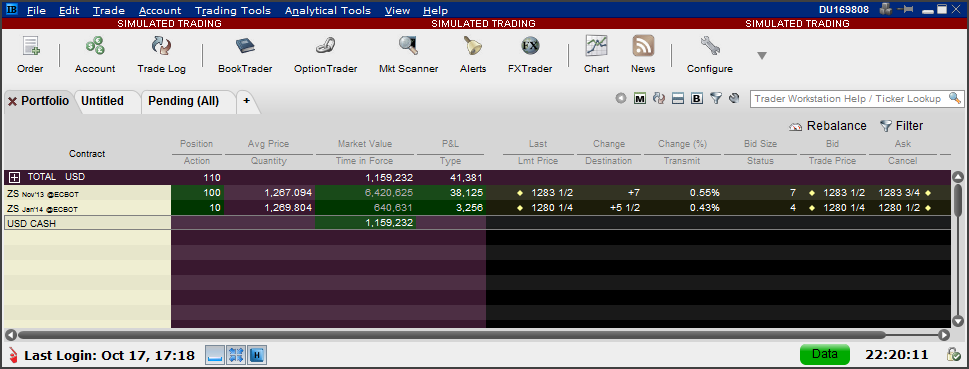
Task: Open the Order ticket tool
Action: click(30, 54)
